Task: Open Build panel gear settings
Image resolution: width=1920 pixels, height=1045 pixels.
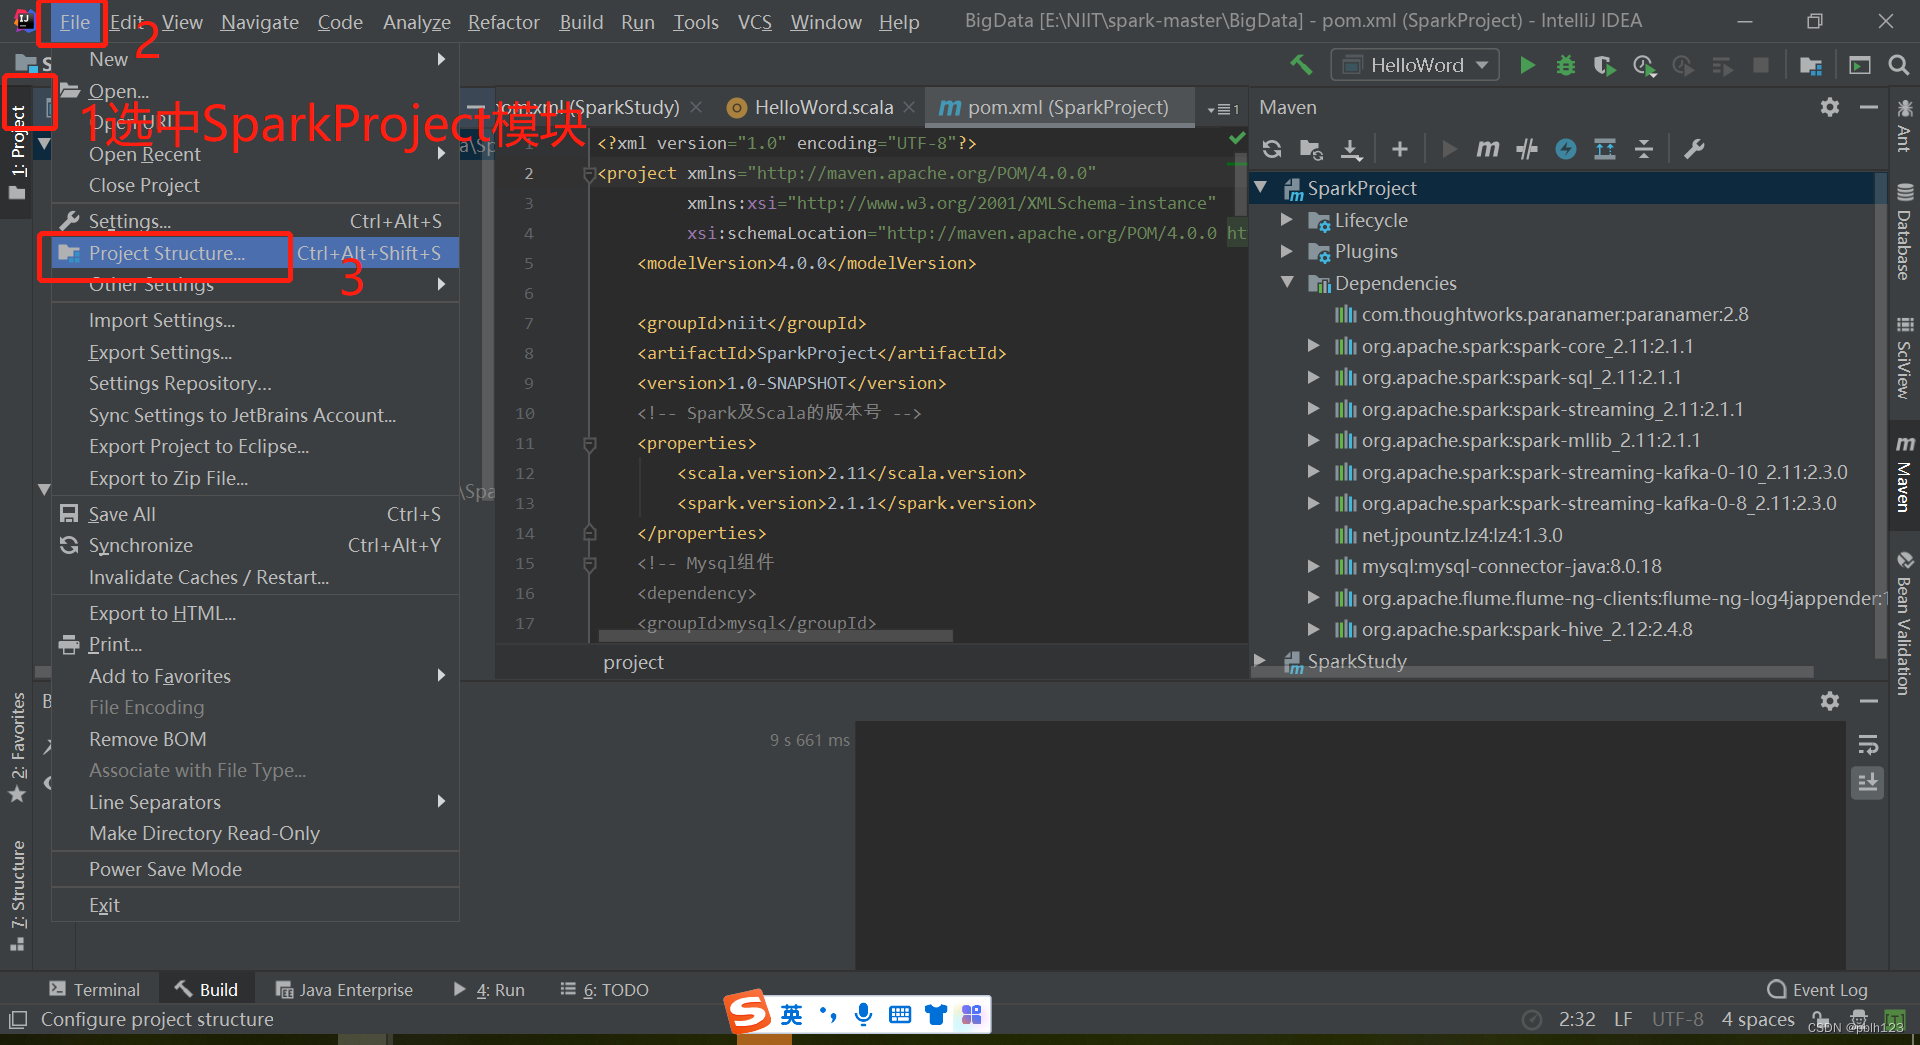Action: (1830, 701)
